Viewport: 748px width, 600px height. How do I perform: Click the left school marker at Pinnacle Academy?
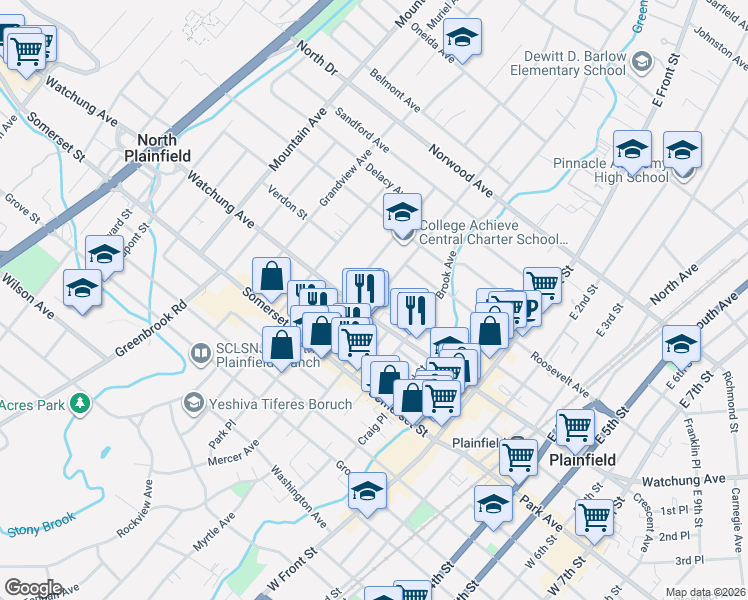pyautogui.click(x=632, y=152)
